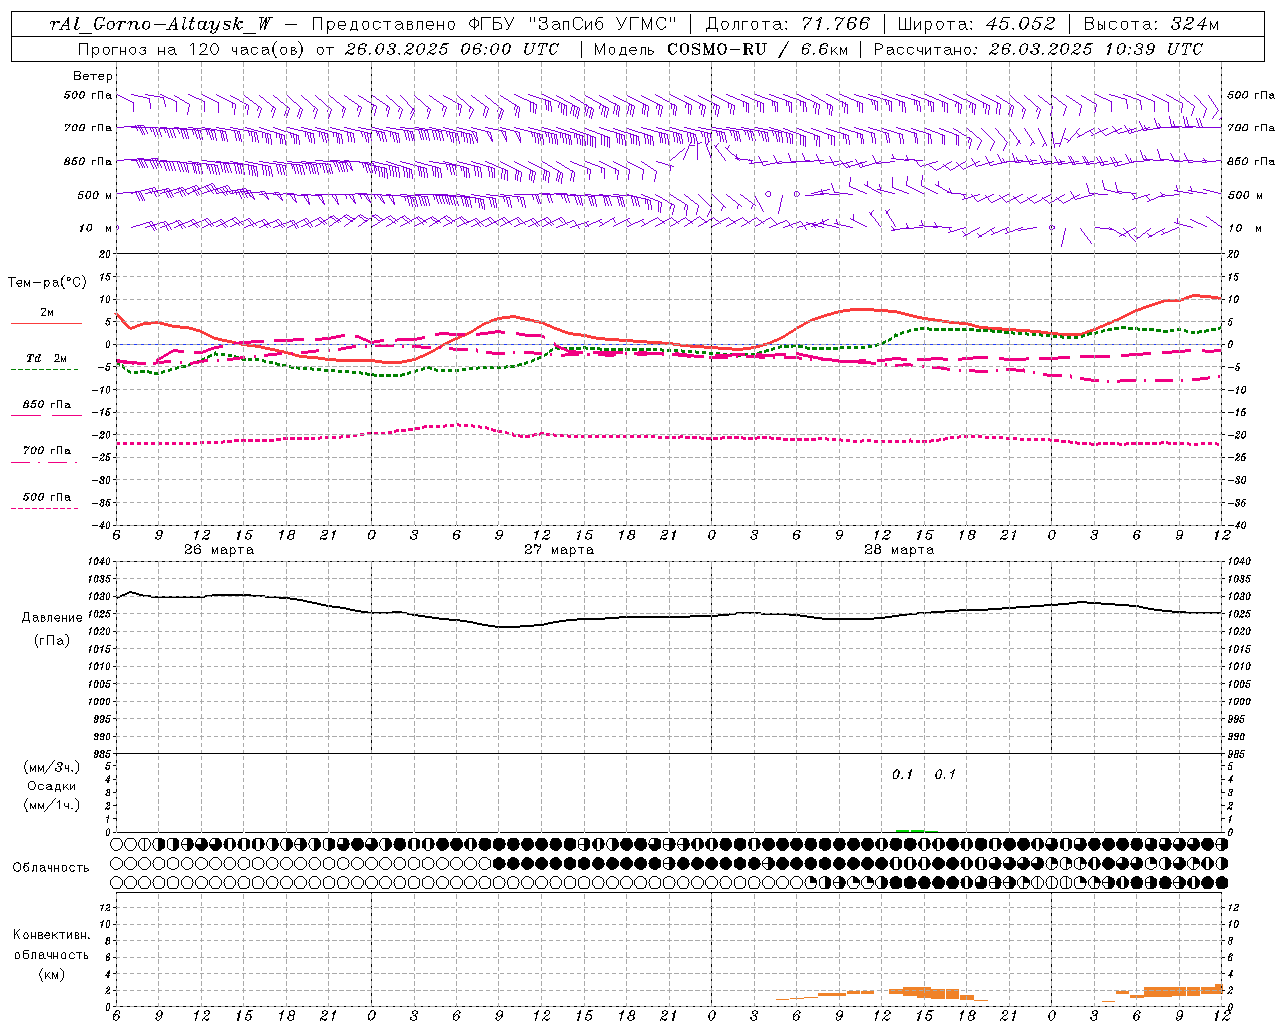
Task: Click the (мм/3ч.) precipitation unit label
Action: [x=52, y=767]
